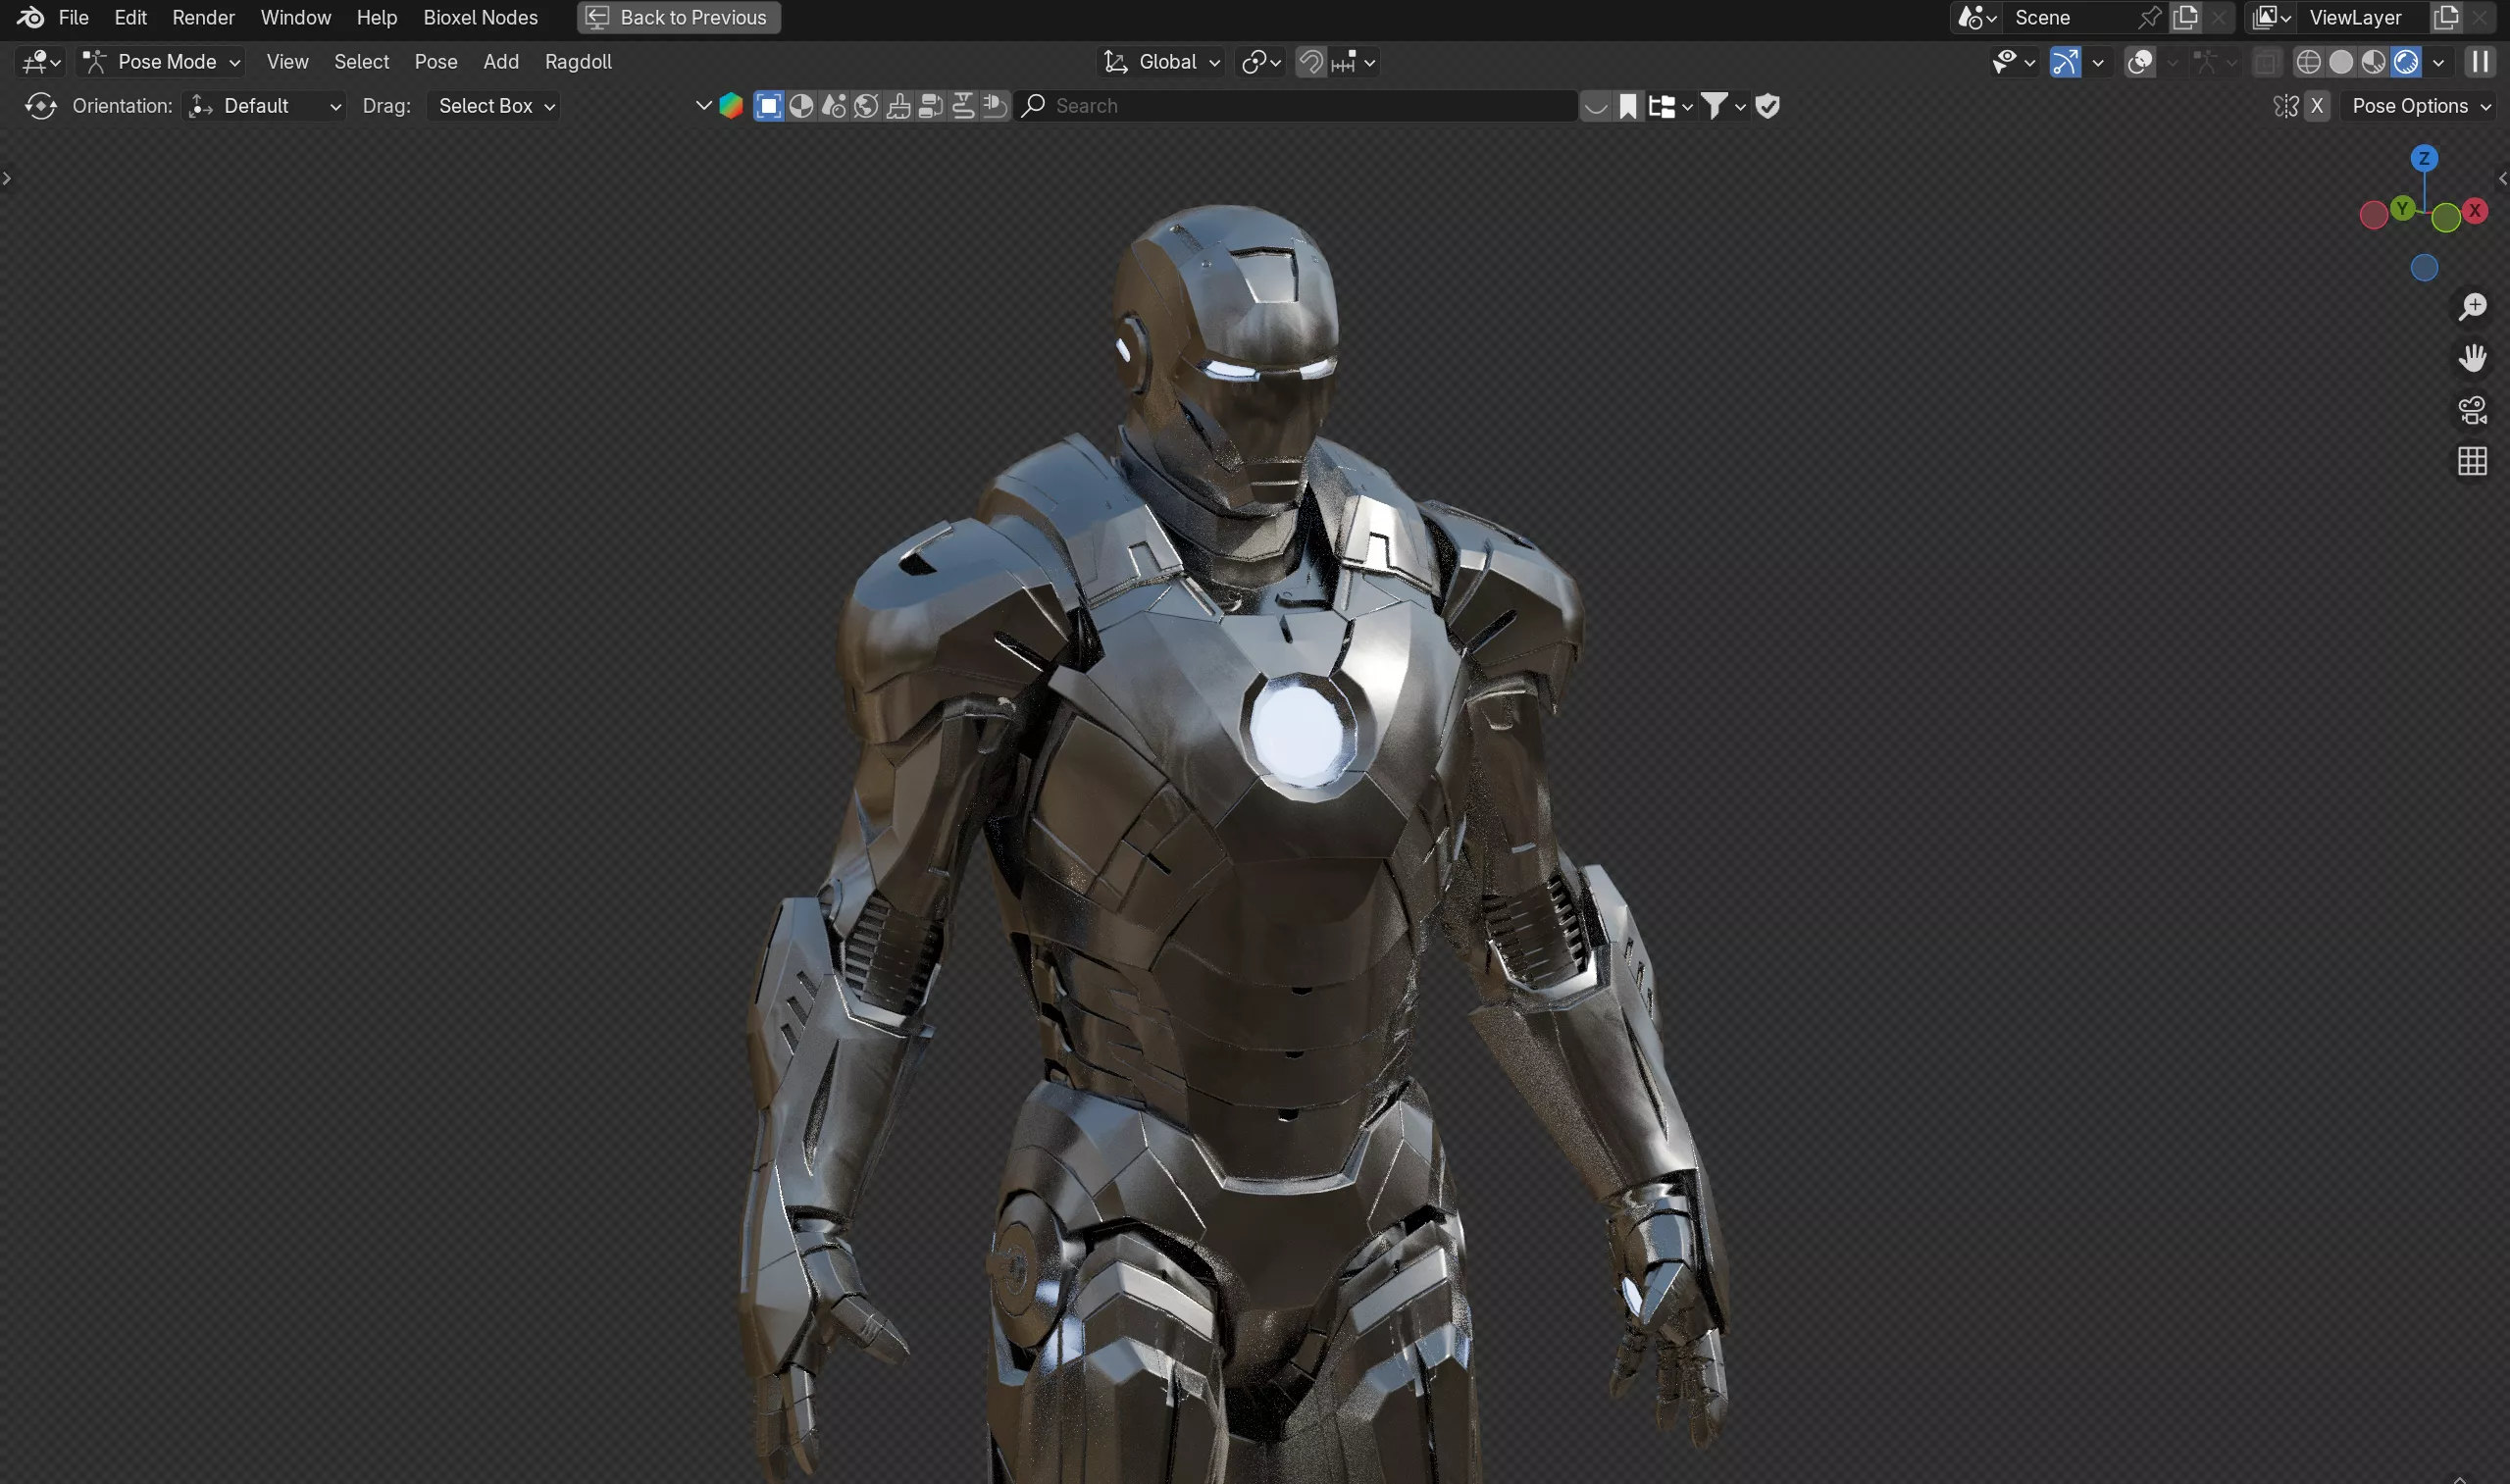Open the Global transform orientation dropdown
The height and width of the screenshot is (1484, 2510).
coord(1160,62)
